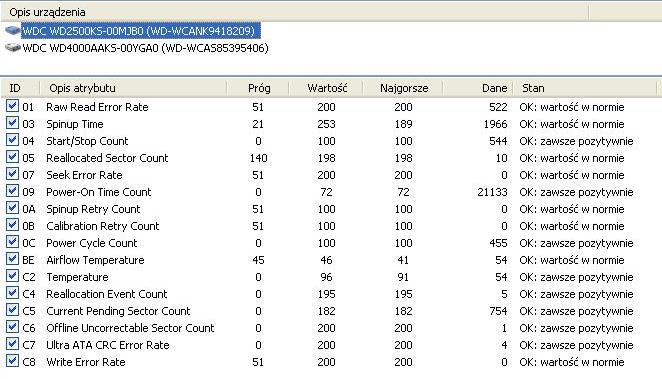Select the Reallocated Sector Count attribute name
Viewport: 662px width, 379px height.
pyautogui.click(x=107, y=158)
